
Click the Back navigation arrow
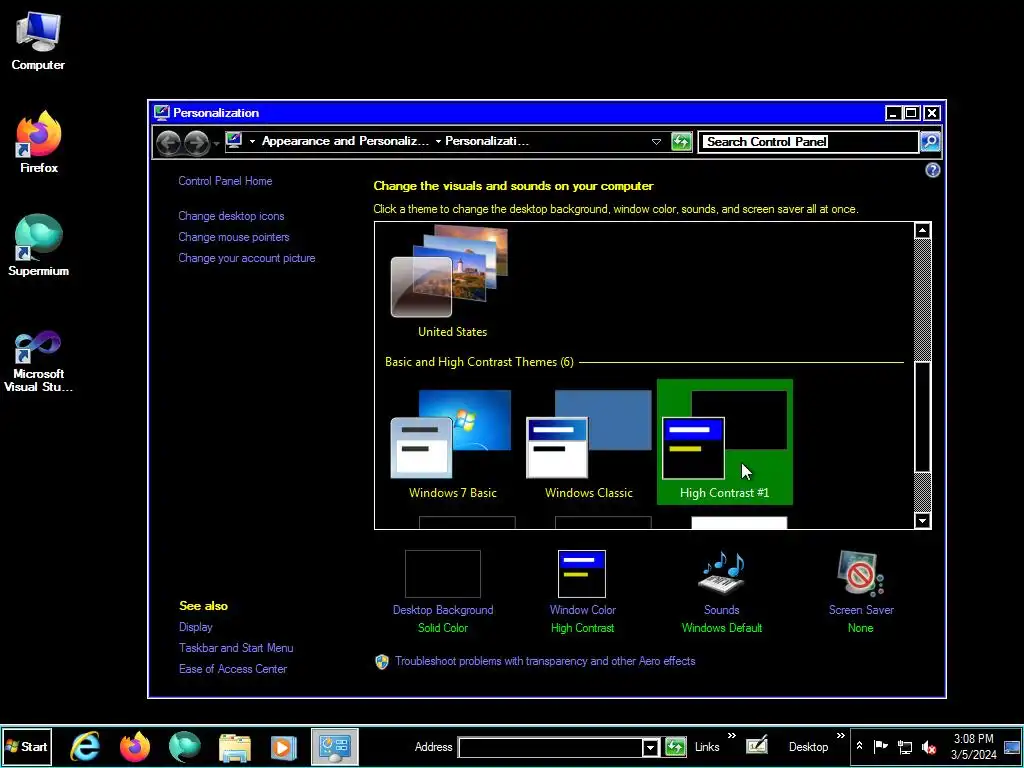[x=168, y=142]
